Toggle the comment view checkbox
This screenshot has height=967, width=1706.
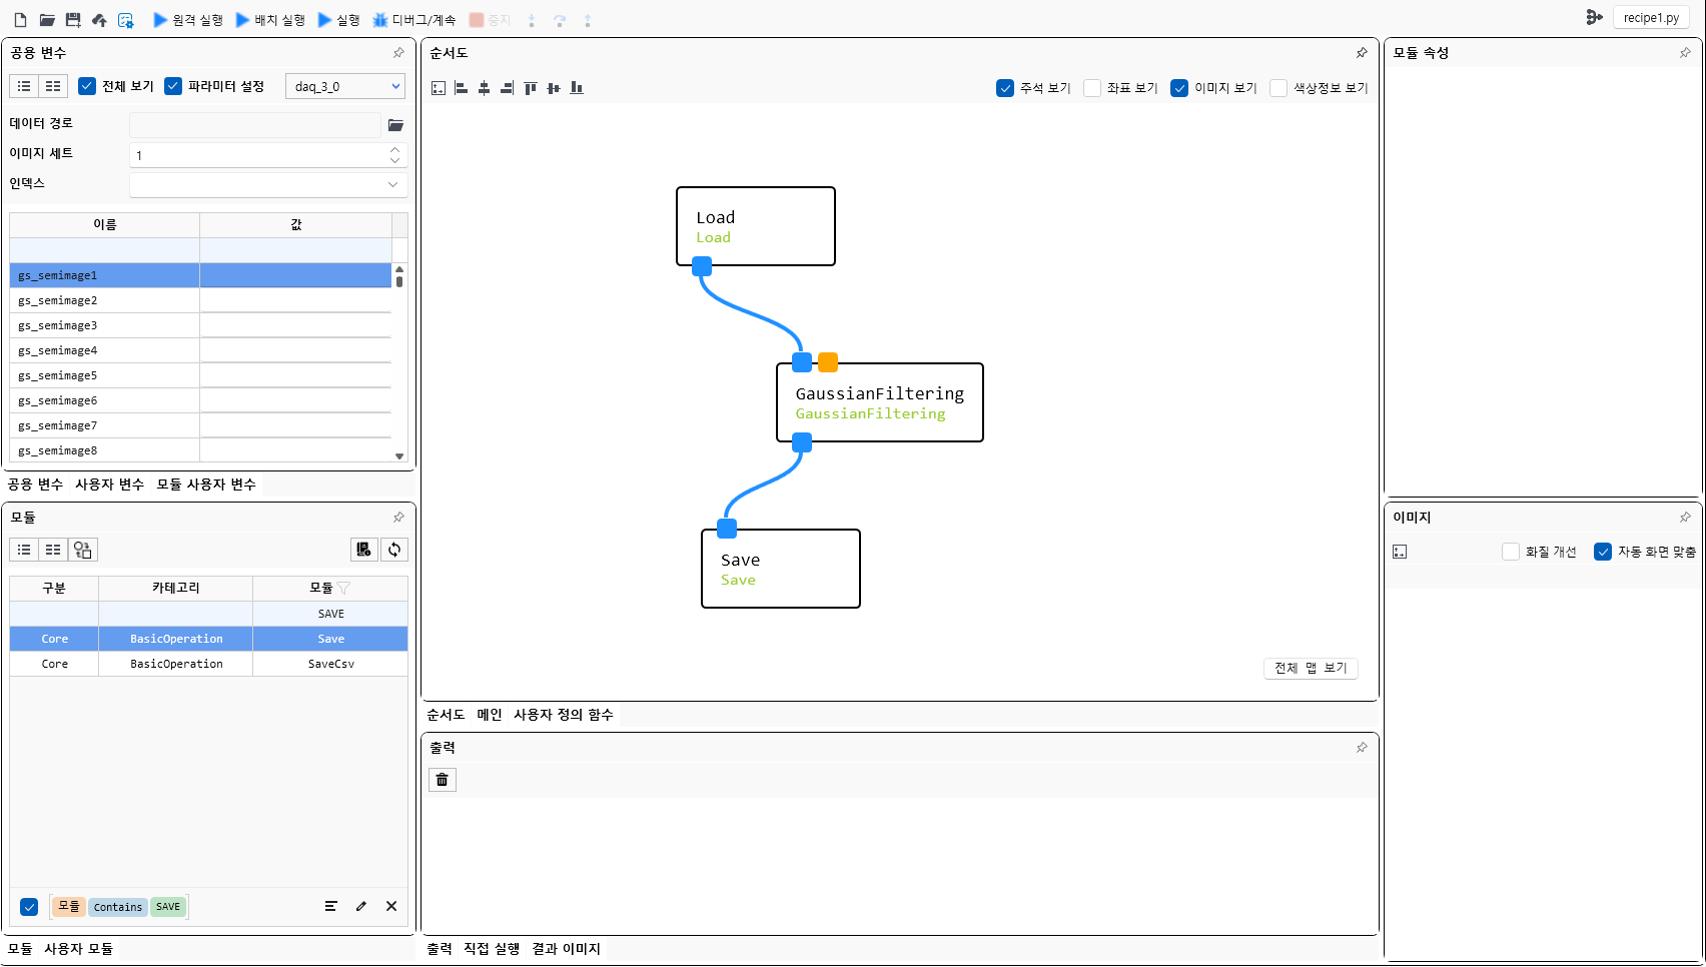coord(1005,88)
